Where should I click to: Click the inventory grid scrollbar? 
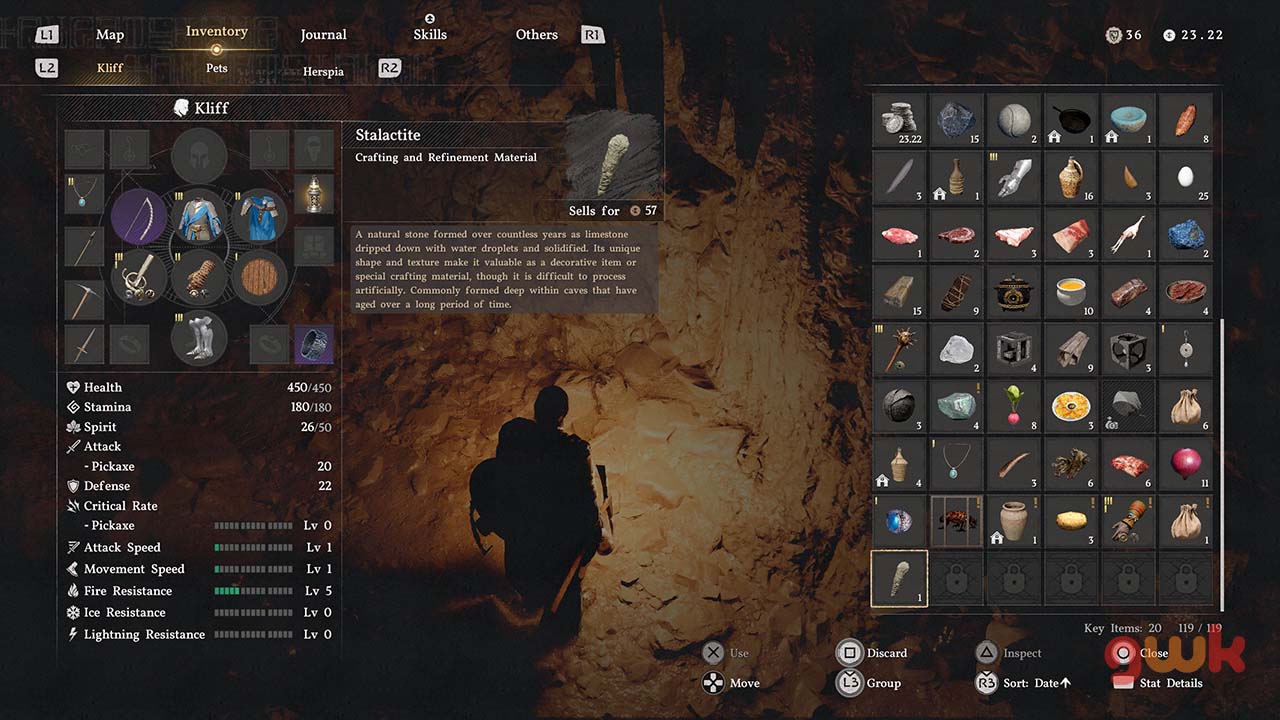1221,460
